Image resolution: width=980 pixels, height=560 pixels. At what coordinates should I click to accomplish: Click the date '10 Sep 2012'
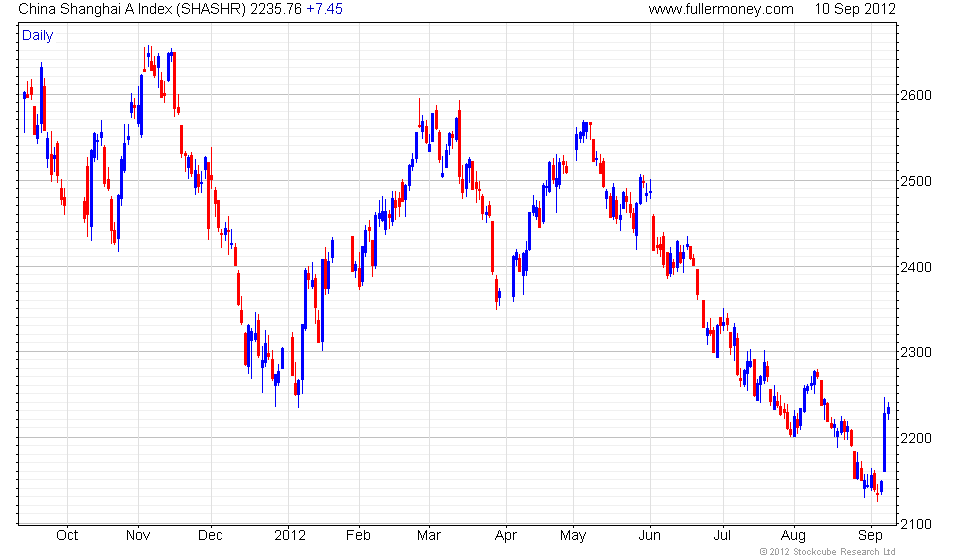pyautogui.click(x=854, y=9)
